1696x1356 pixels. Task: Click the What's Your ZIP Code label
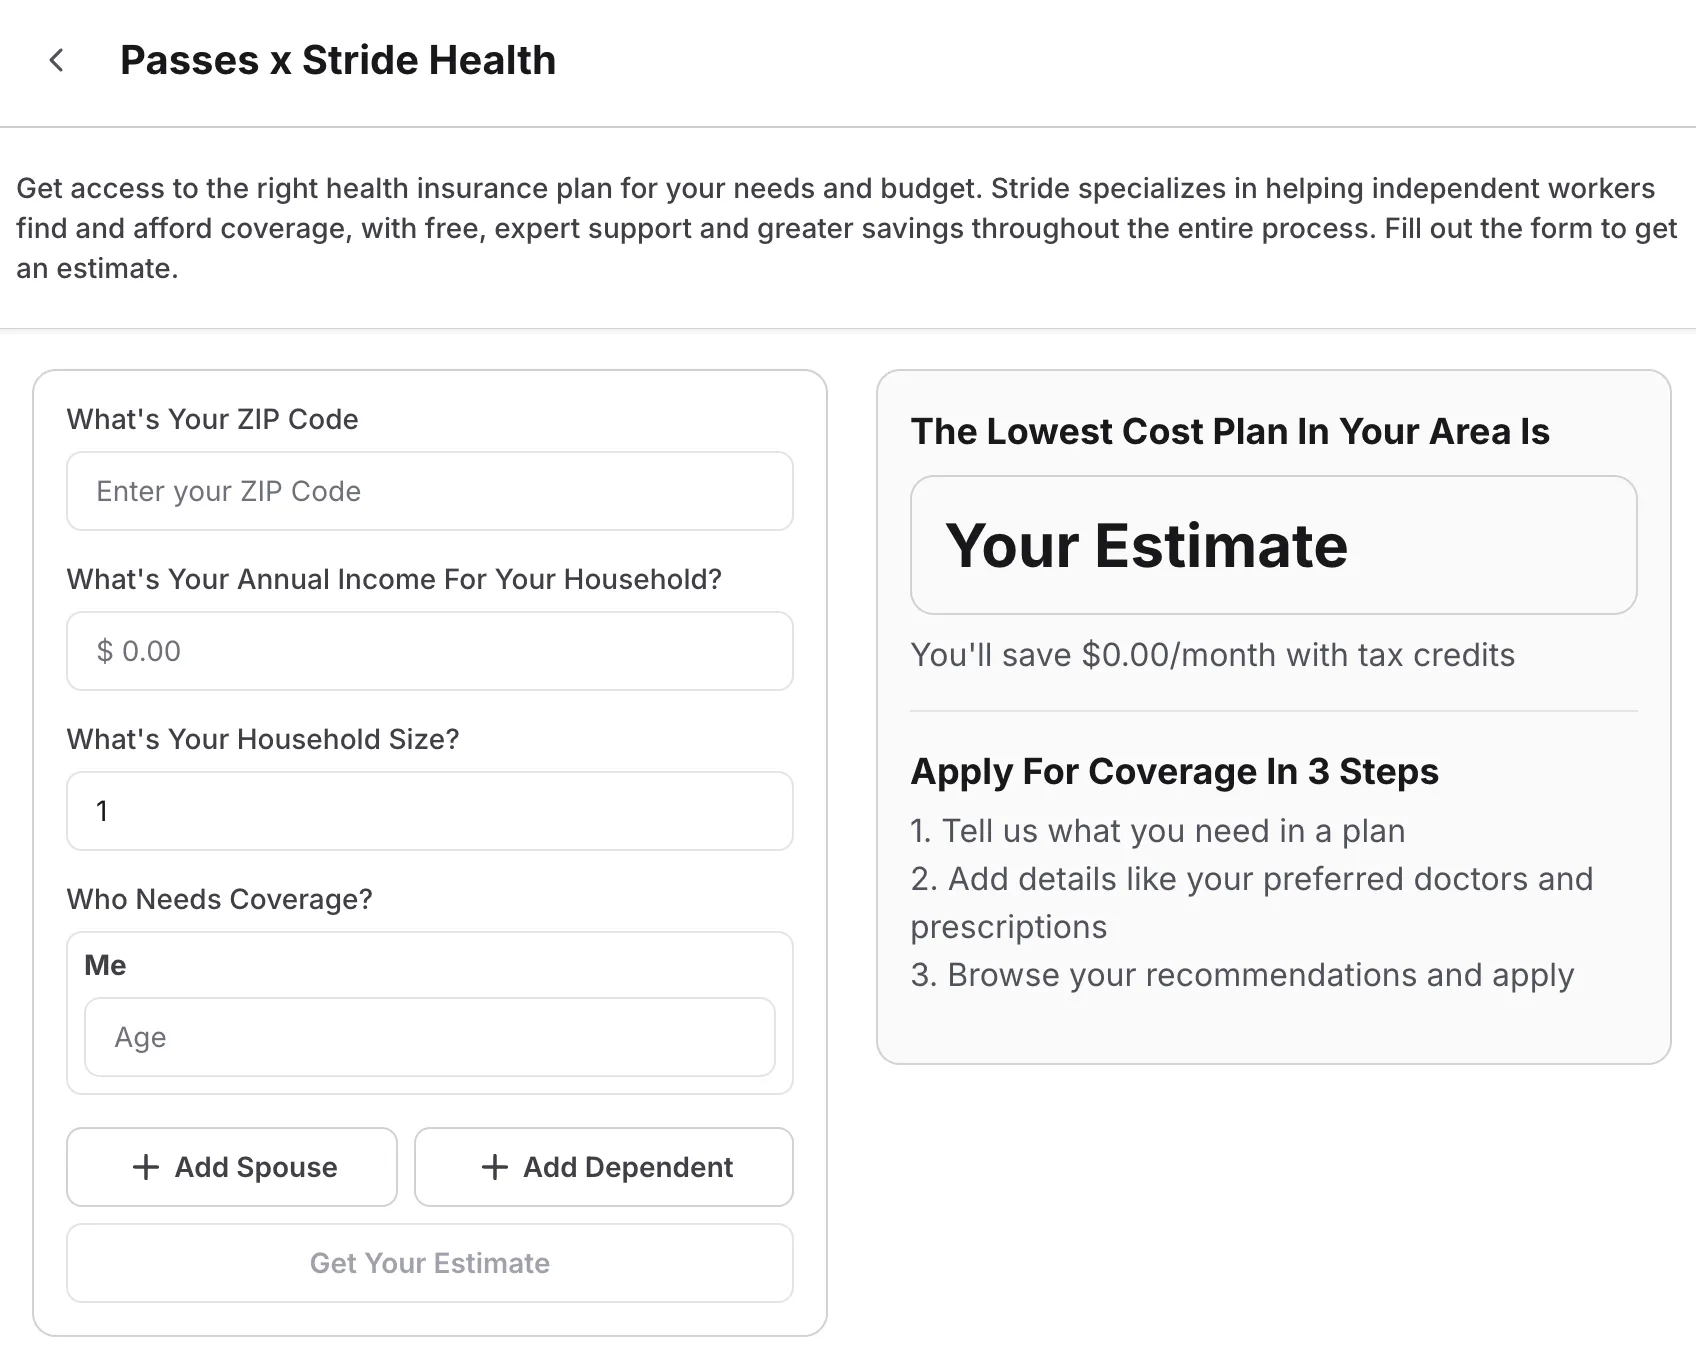[212, 419]
